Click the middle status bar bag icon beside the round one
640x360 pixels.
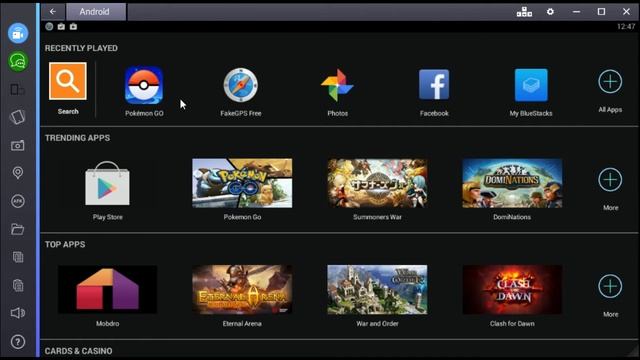pos(61,27)
